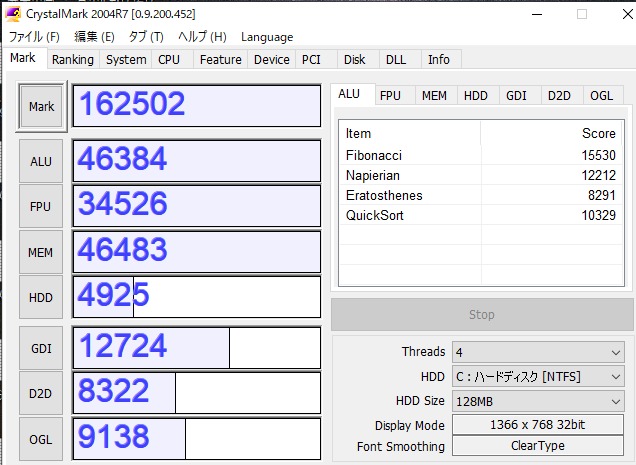Switch to the Device tab
636x465 pixels.
pyautogui.click(x=271, y=60)
